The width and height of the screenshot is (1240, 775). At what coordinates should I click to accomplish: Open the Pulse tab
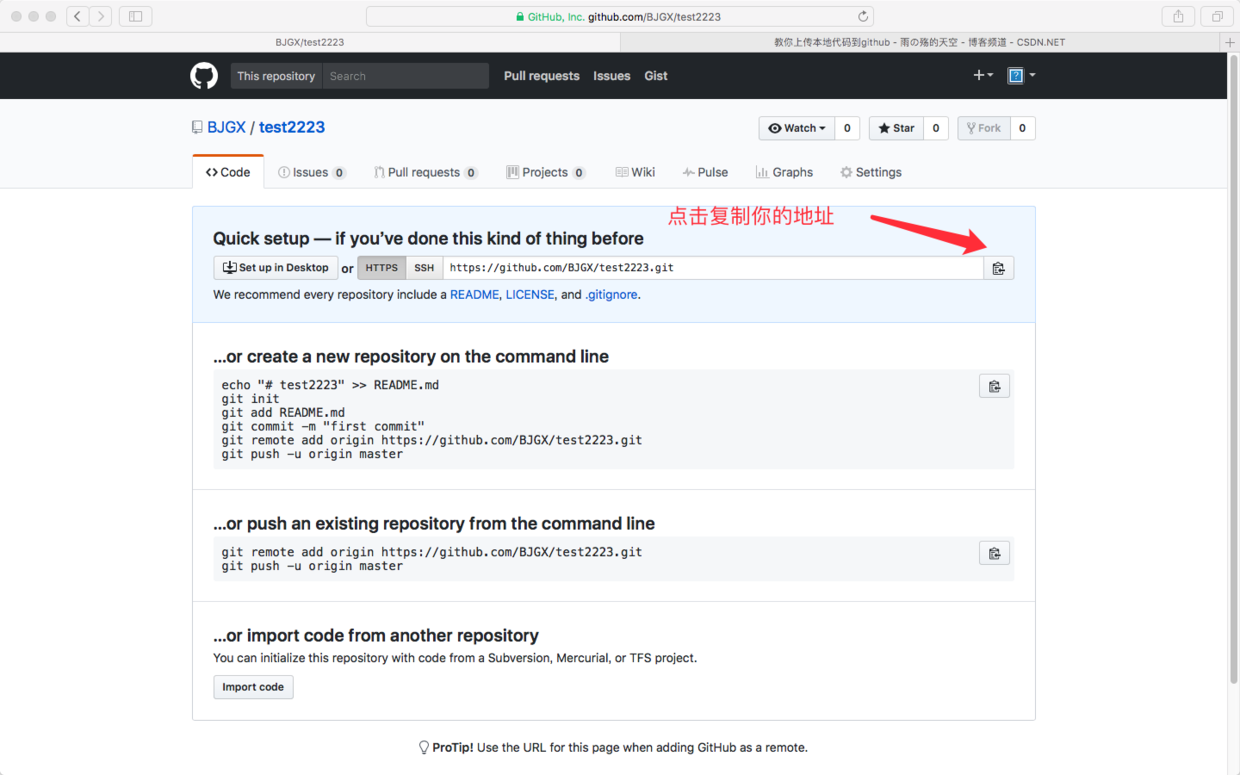coord(705,172)
